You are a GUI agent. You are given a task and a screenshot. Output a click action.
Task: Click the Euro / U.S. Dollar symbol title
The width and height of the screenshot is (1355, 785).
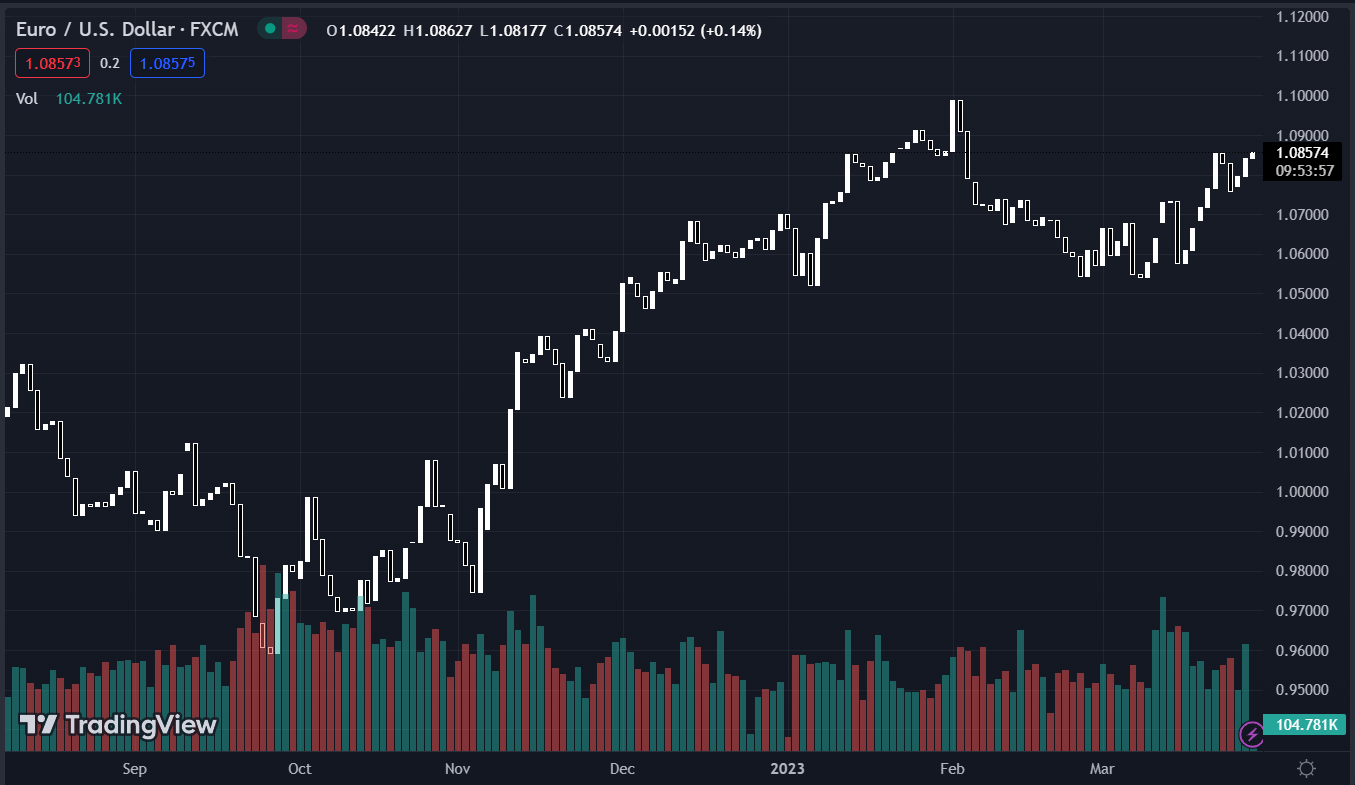pos(127,30)
